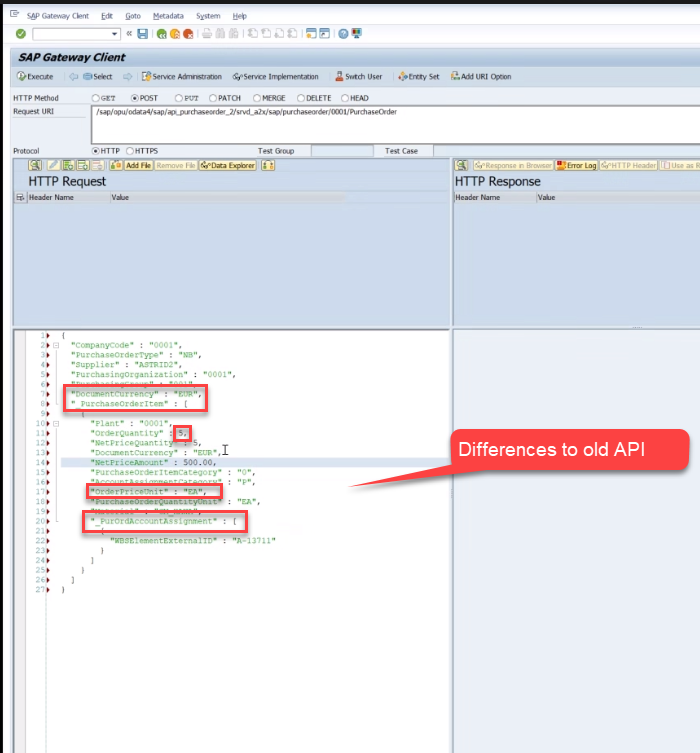Click the Last Page icon
This screenshot has width=700, height=753.
coord(292,34)
